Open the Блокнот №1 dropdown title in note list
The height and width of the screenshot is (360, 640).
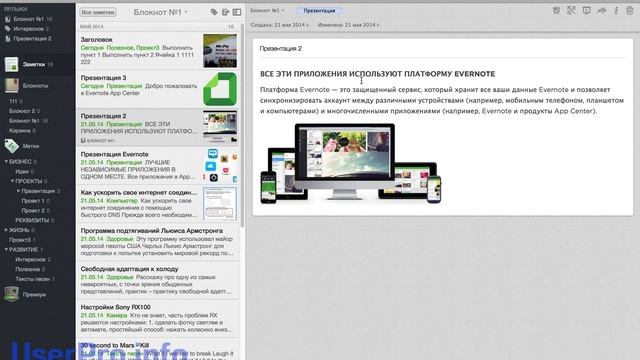click(x=160, y=12)
